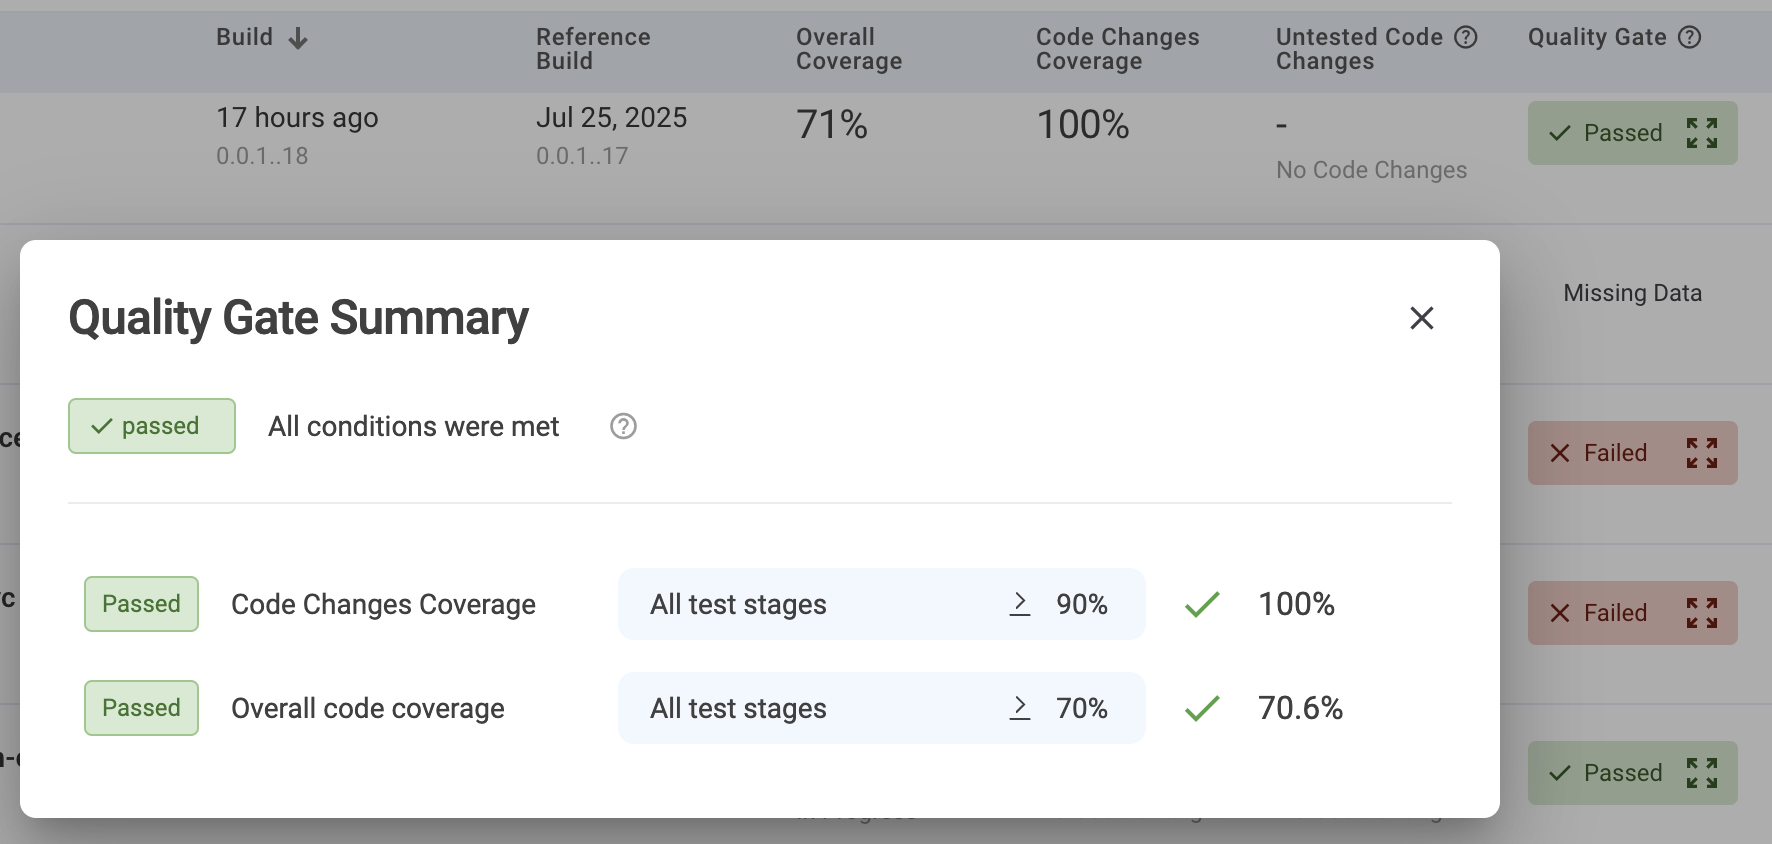Open the build from 17 hours ago

click(297, 118)
